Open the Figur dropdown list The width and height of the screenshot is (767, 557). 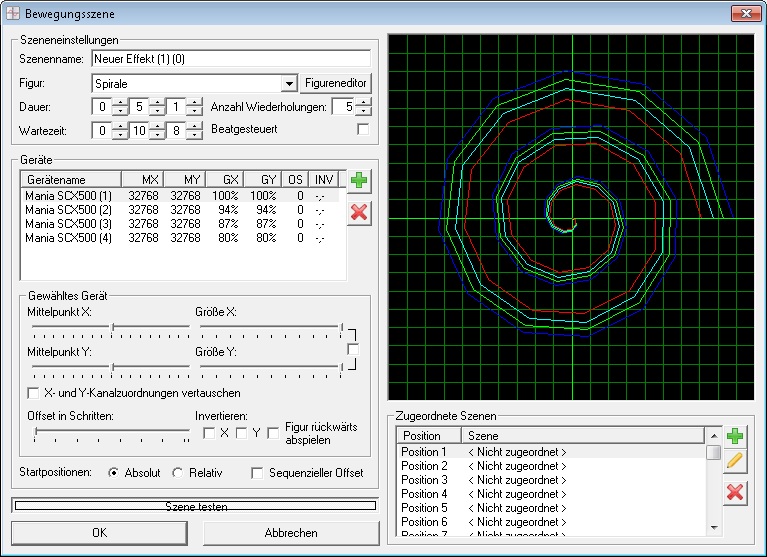[289, 83]
